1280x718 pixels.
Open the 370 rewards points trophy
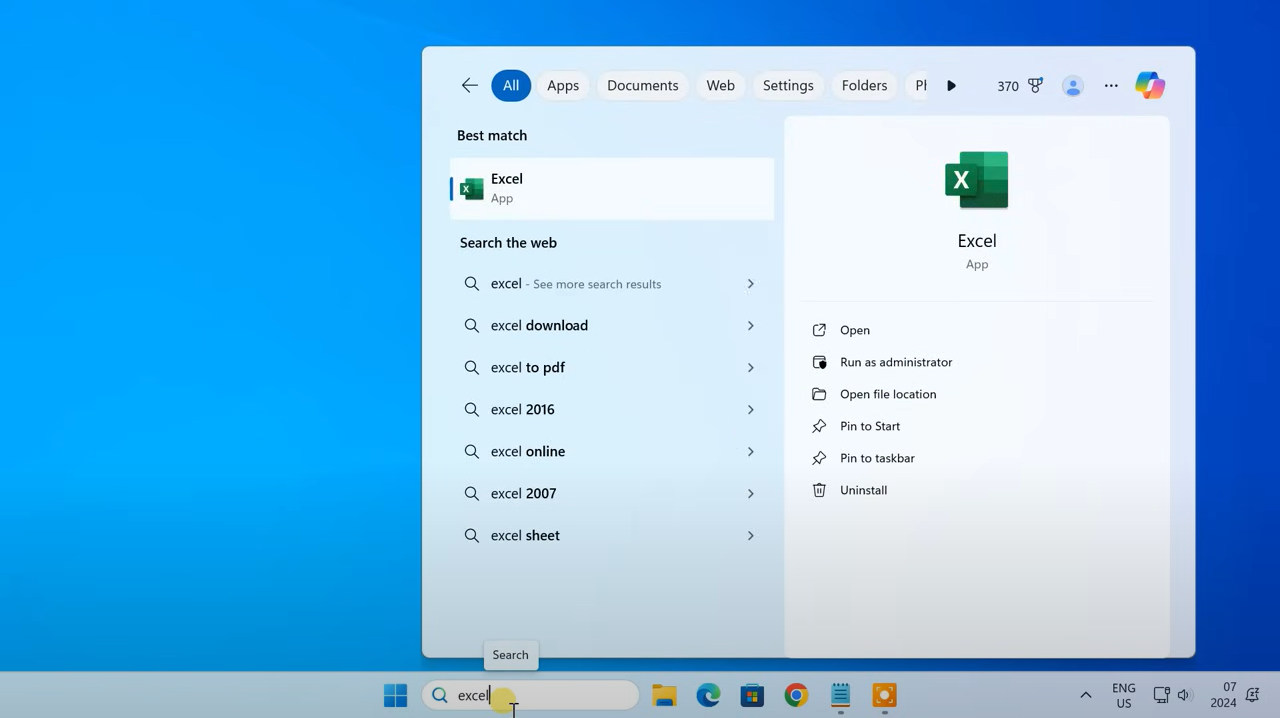(x=1021, y=86)
